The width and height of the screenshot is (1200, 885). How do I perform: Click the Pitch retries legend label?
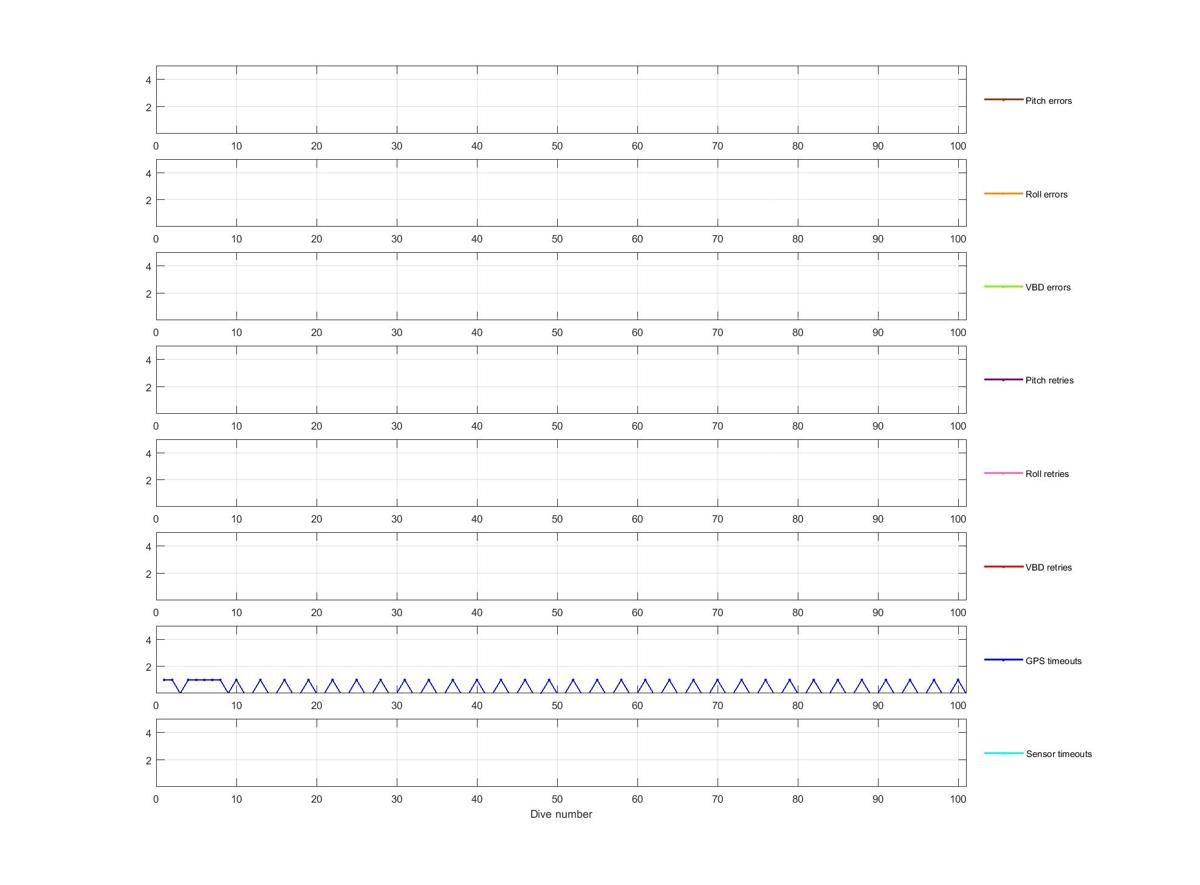(x=1049, y=380)
